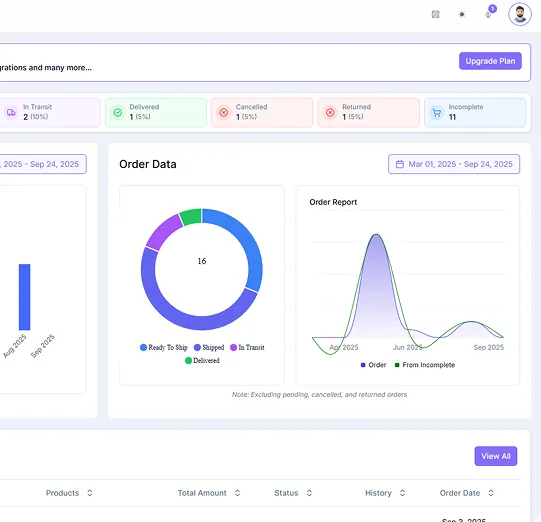Toggle In Transit legend item in donut chart
The width and height of the screenshot is (541, 522).
[x=247, y=347]
